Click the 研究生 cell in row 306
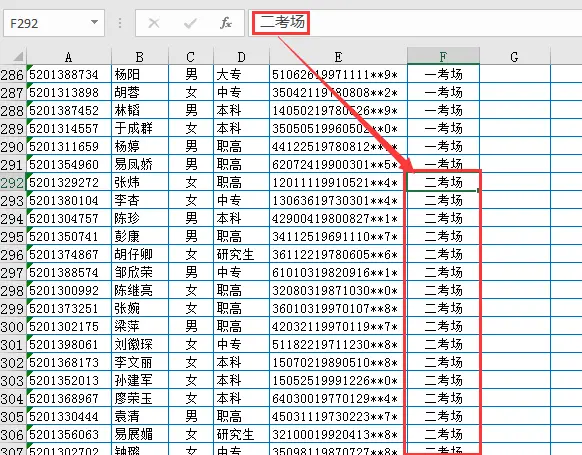 click(241, 434)
